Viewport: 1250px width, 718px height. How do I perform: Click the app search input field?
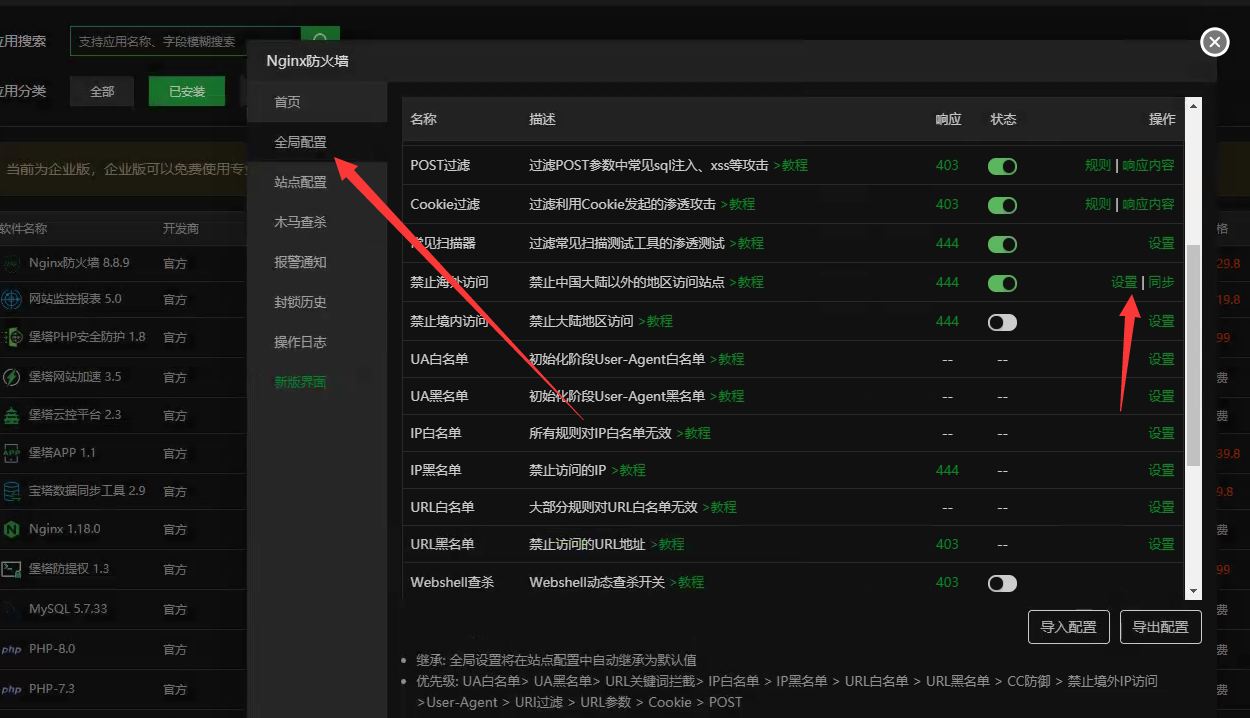(185, 41)
